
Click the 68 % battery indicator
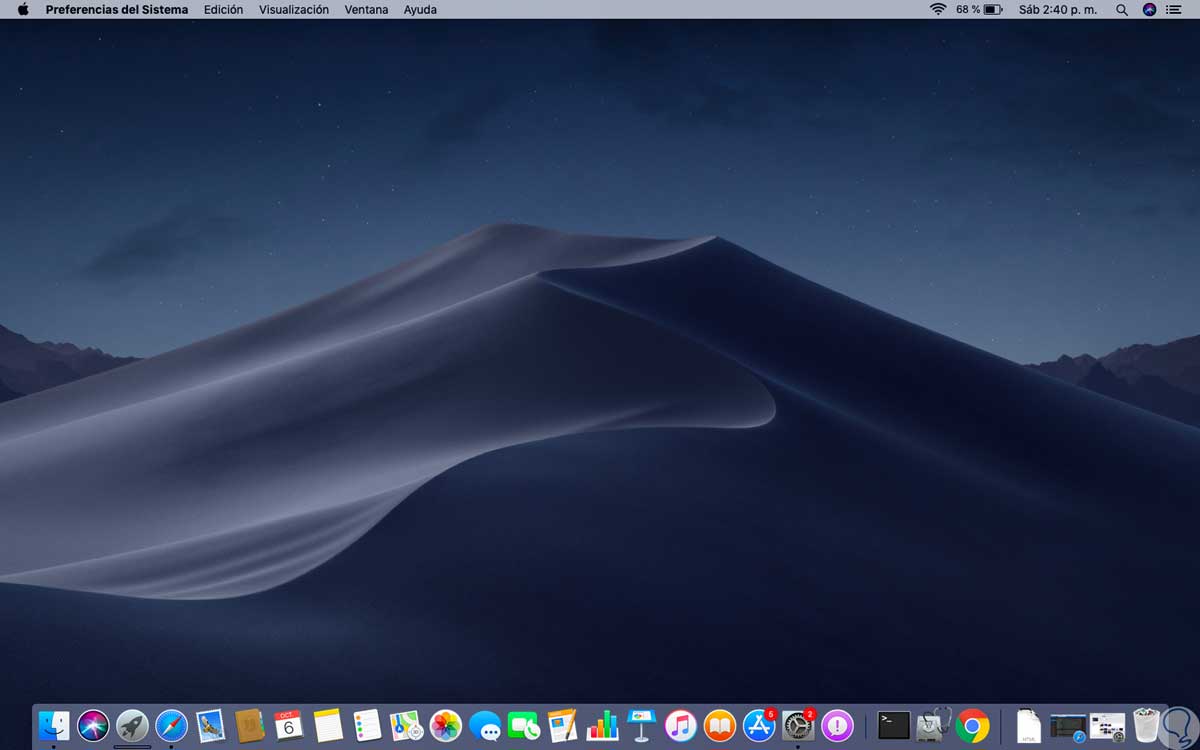point(979,9)
